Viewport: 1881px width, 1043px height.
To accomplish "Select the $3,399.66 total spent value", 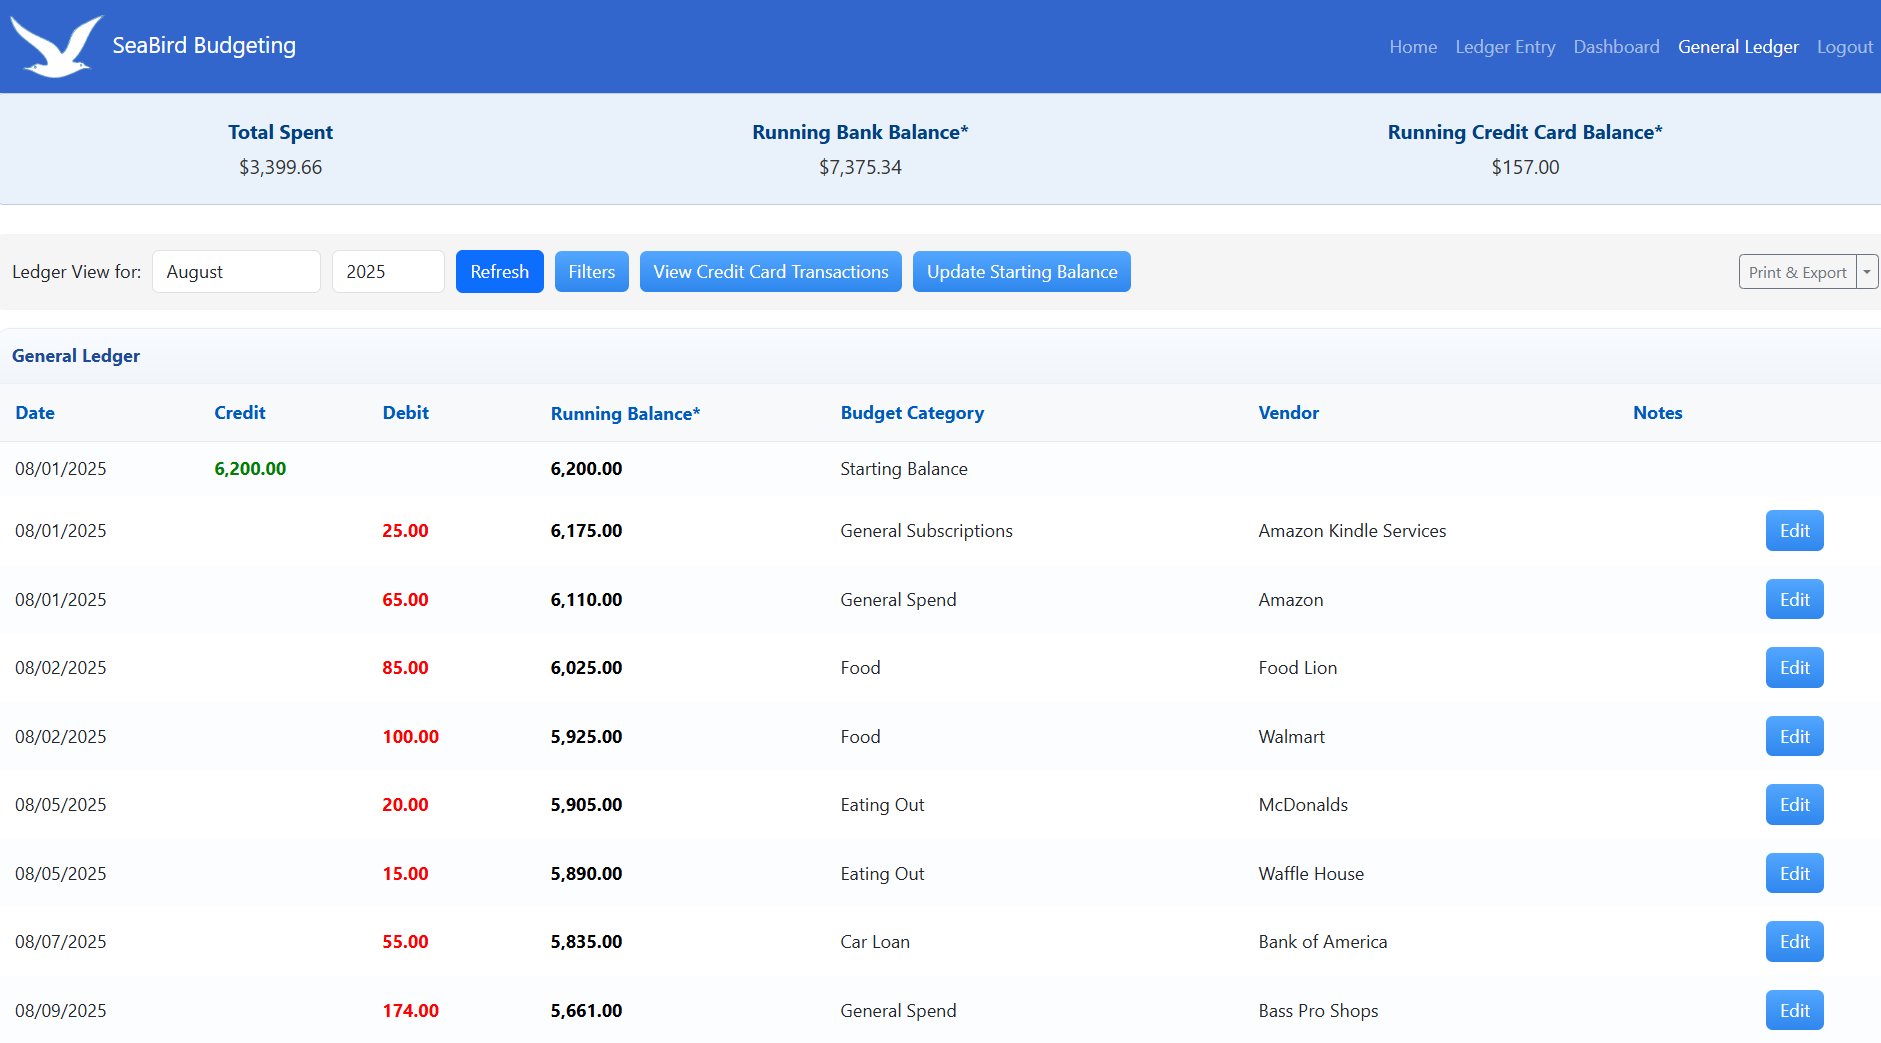I will point(280,167).
